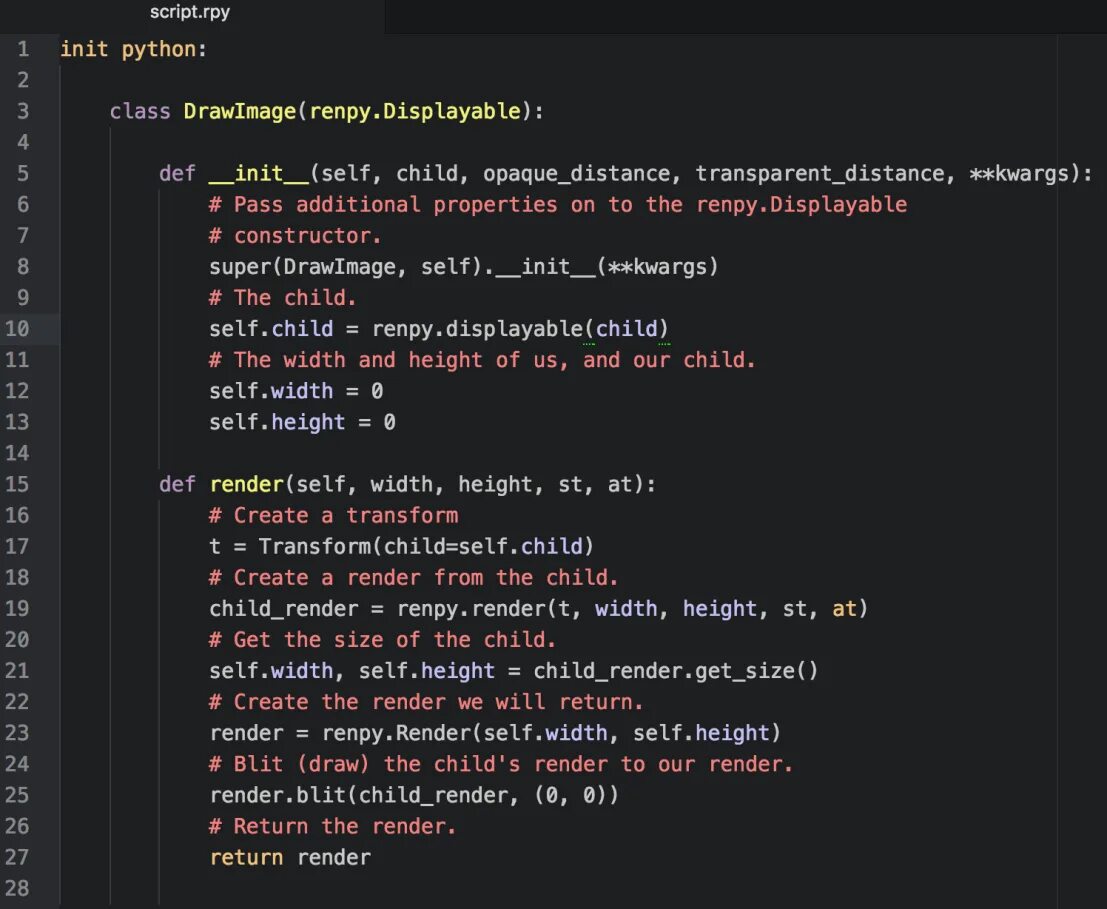Click 'child_render.get_size()' on line 21
The width and height of the screenshot is (1107, 909).
(x=676, y=670)
